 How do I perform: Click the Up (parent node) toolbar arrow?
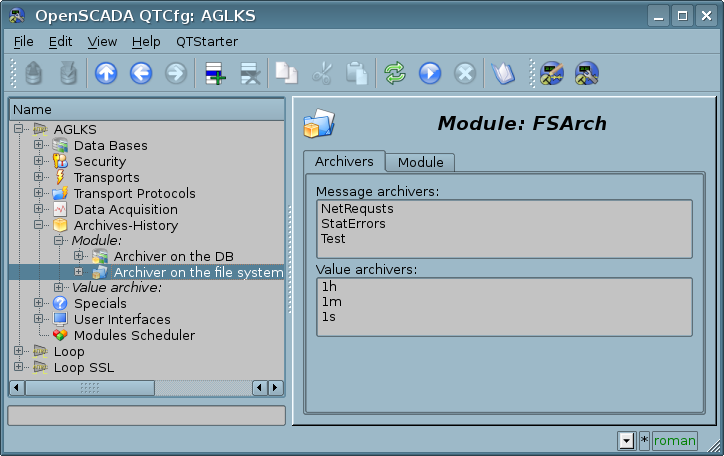(x=105, y=73)
